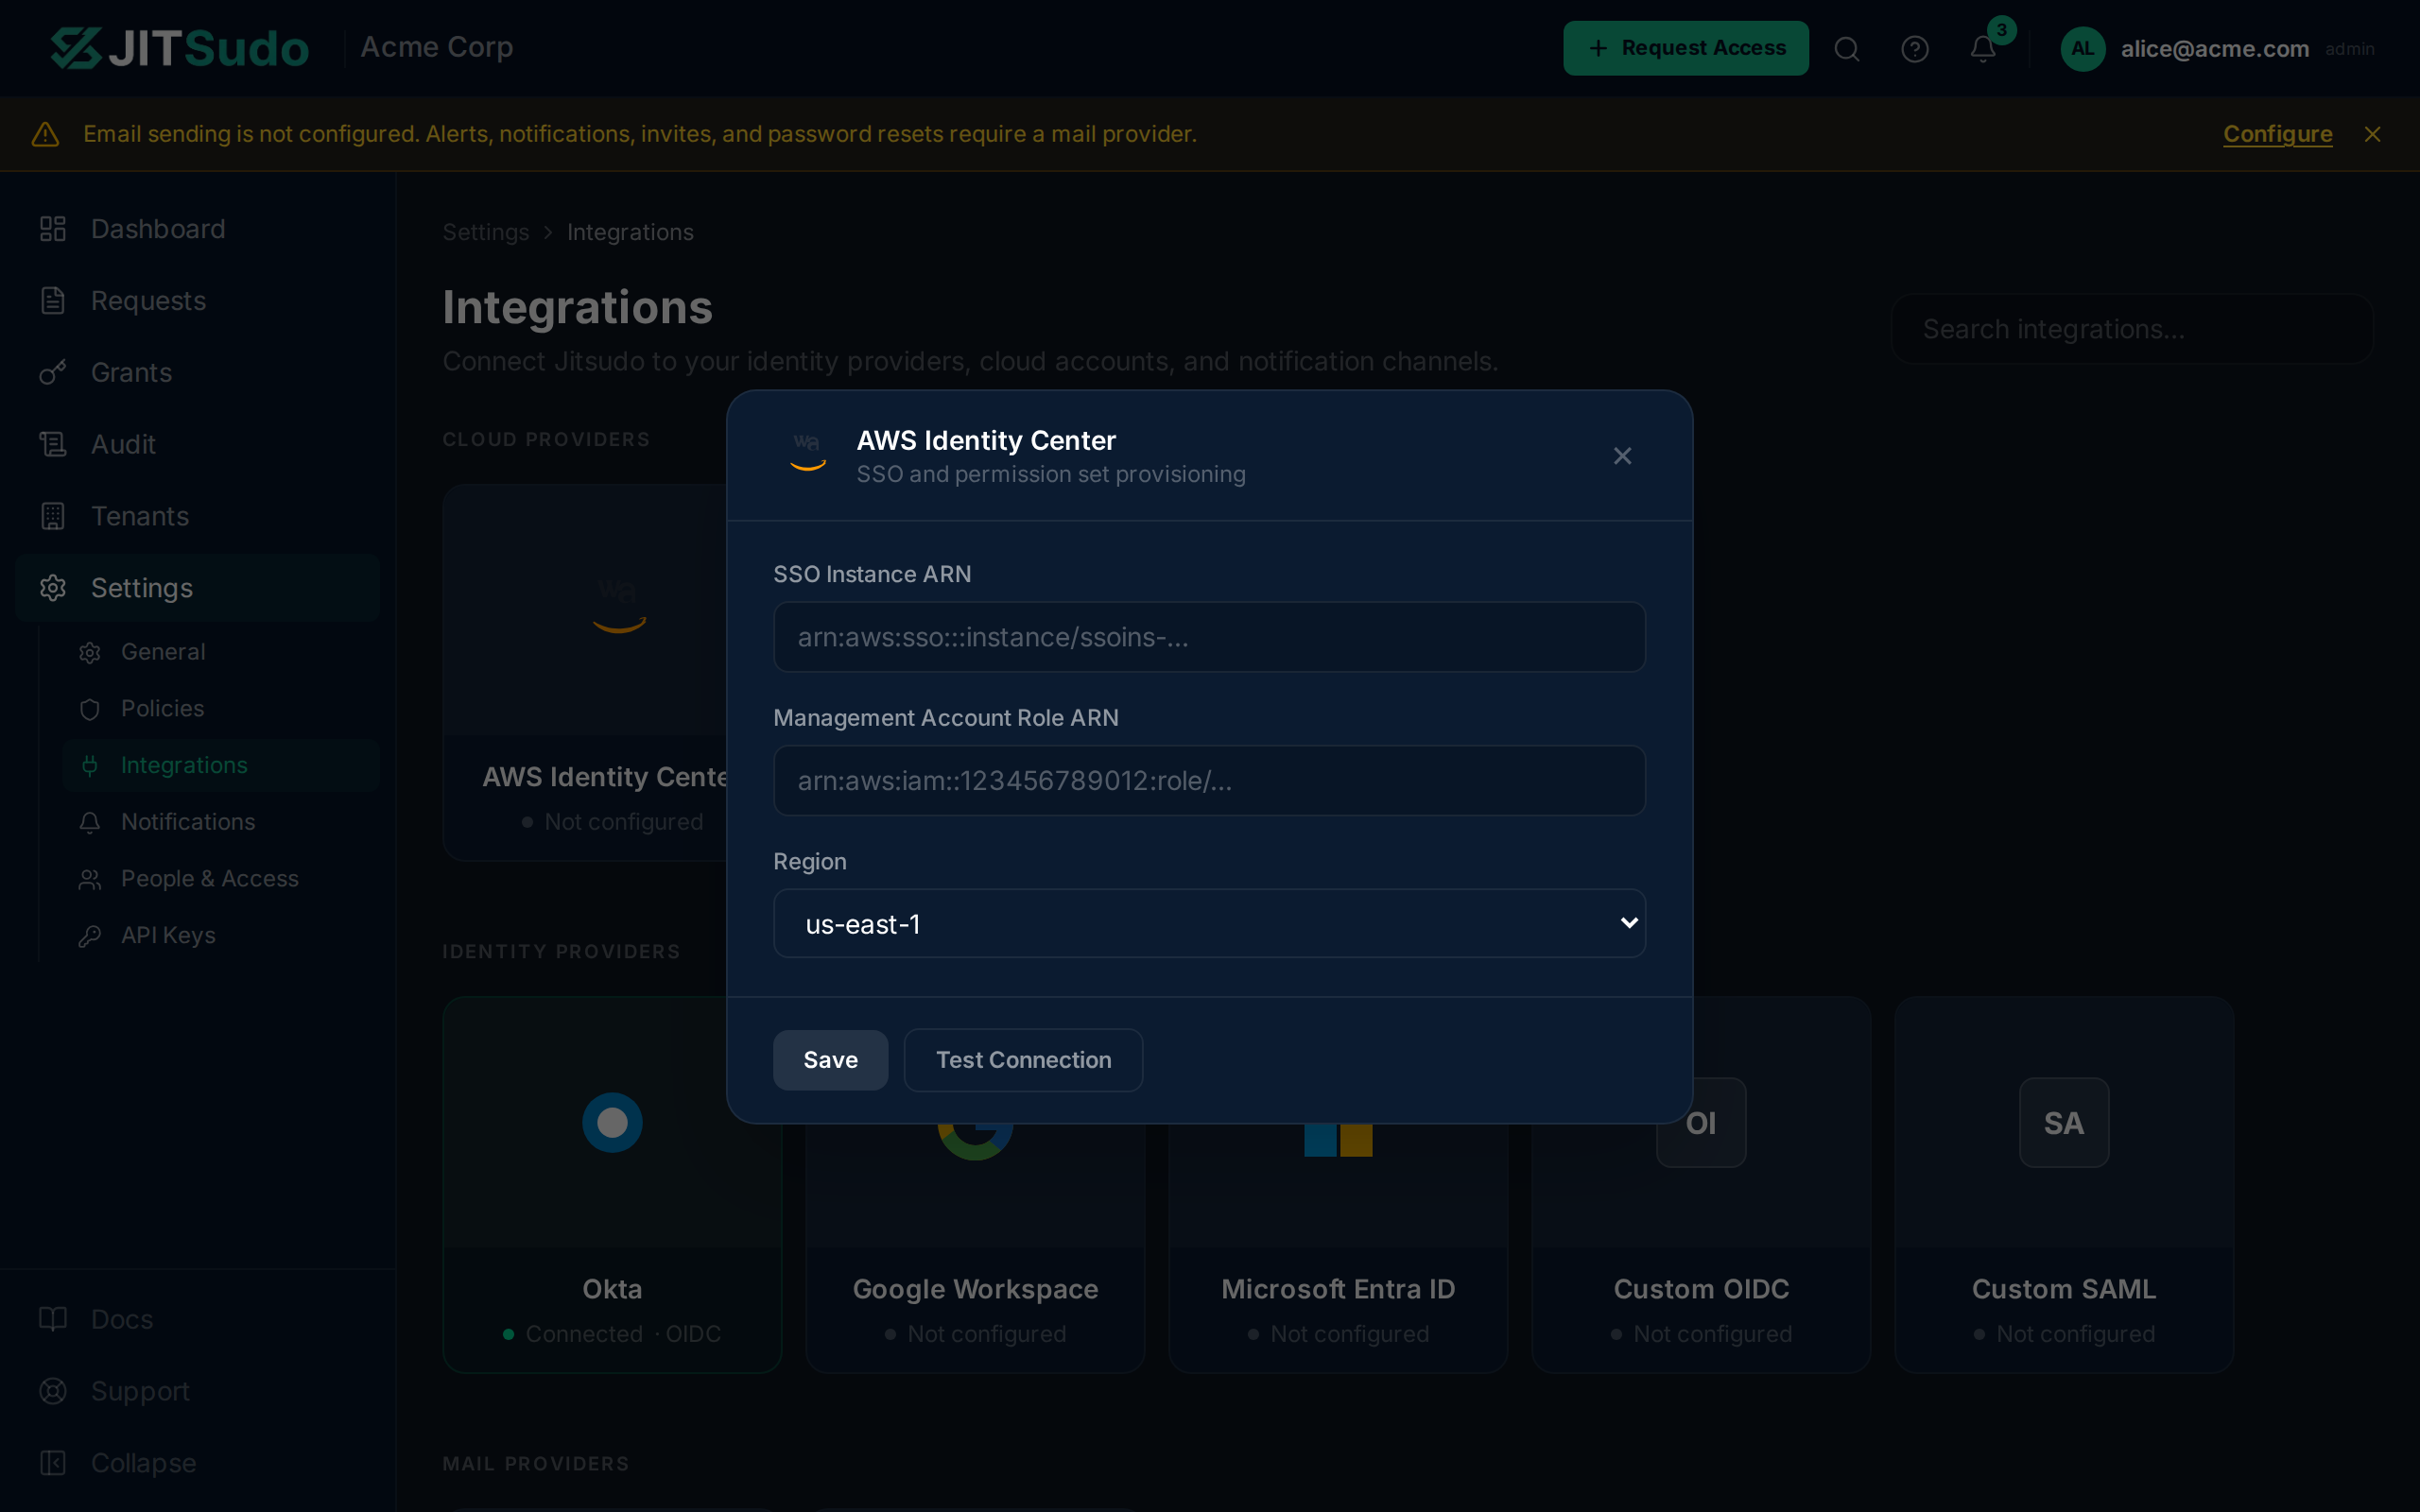
Task: Open API Keys settings sub-item
Action: coord(221,935)
